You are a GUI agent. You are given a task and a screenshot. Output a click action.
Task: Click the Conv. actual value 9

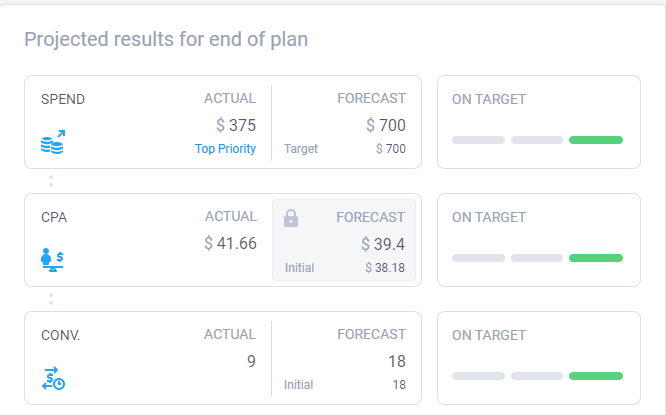[x=251, y=361]
